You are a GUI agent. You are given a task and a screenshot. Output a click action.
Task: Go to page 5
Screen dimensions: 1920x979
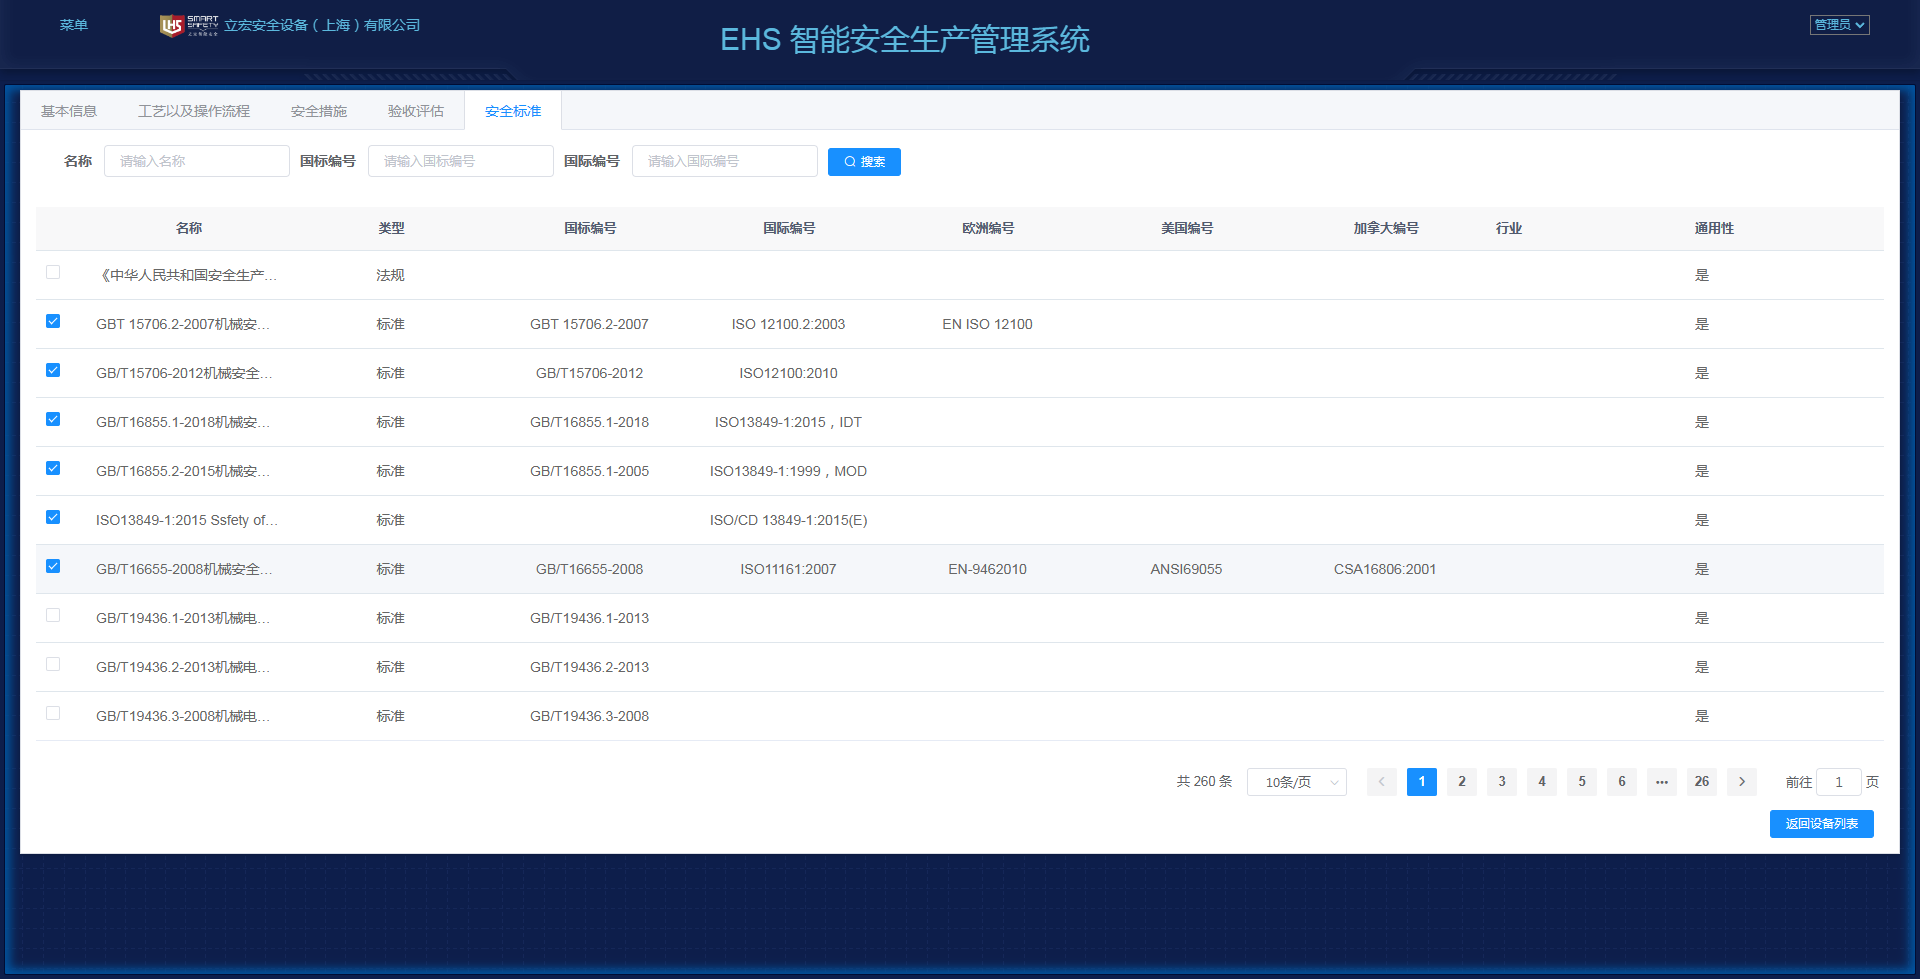point(1581,782)
